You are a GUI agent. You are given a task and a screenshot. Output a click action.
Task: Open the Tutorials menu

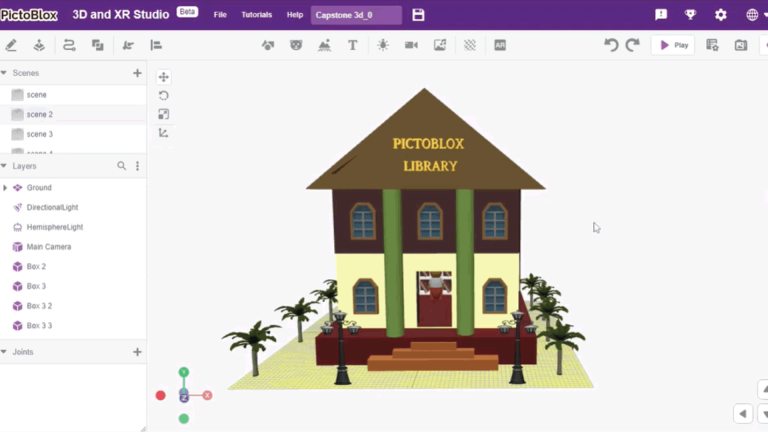point(256,15)
